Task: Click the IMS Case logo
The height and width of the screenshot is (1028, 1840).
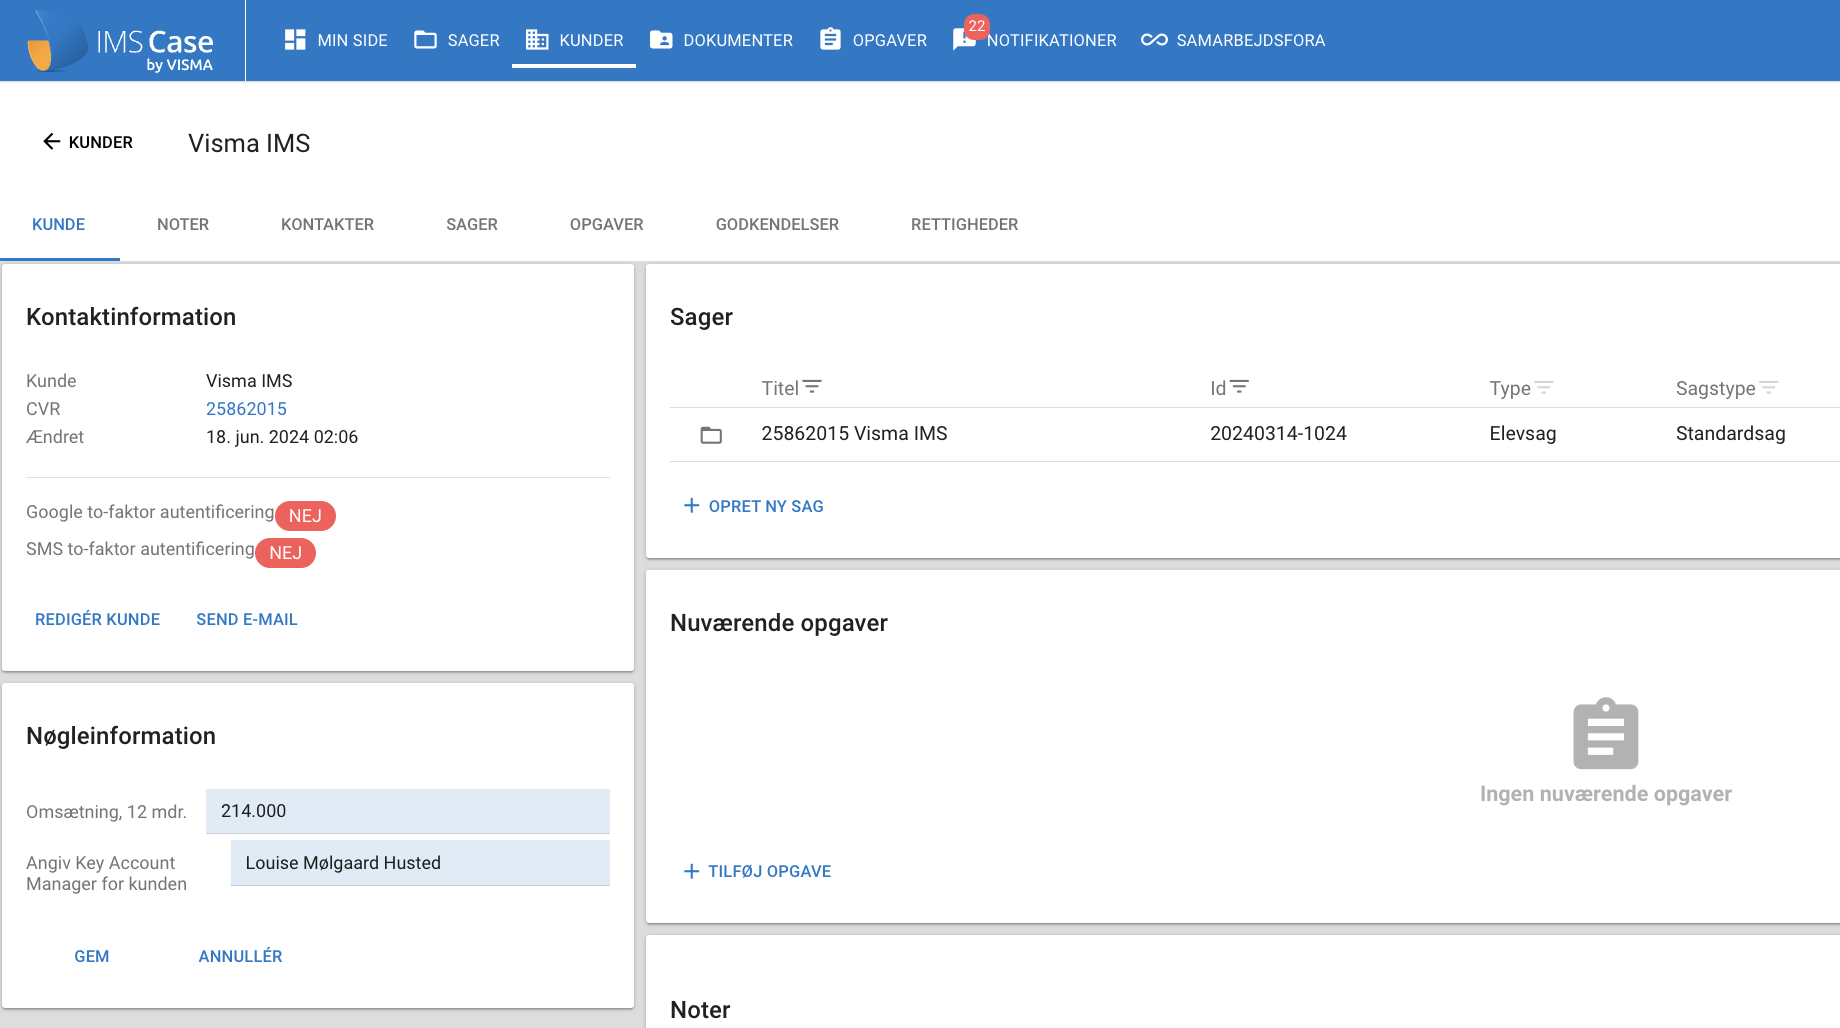Action: 121,41
